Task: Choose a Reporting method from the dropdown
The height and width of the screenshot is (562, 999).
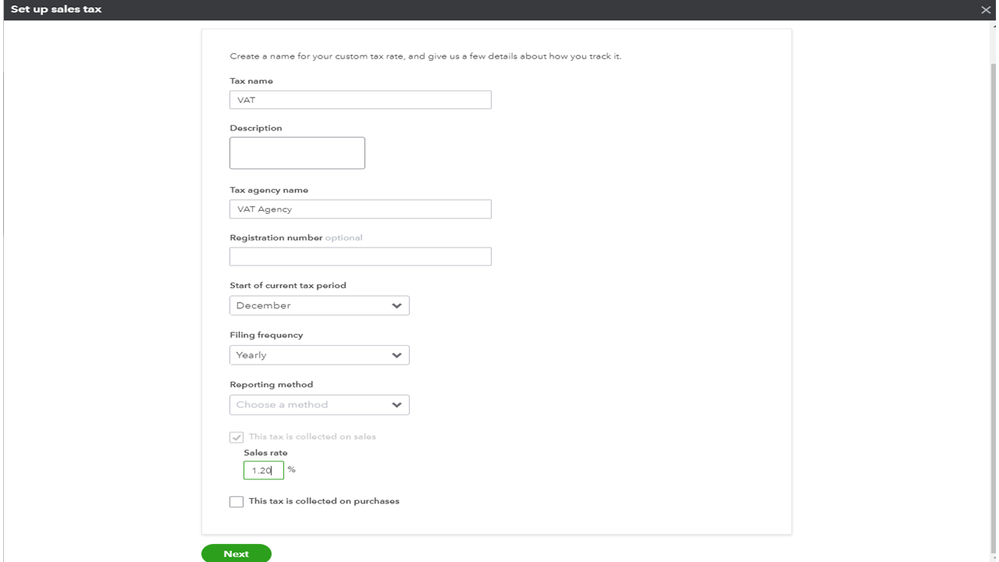Action: [x=319, y=405]
